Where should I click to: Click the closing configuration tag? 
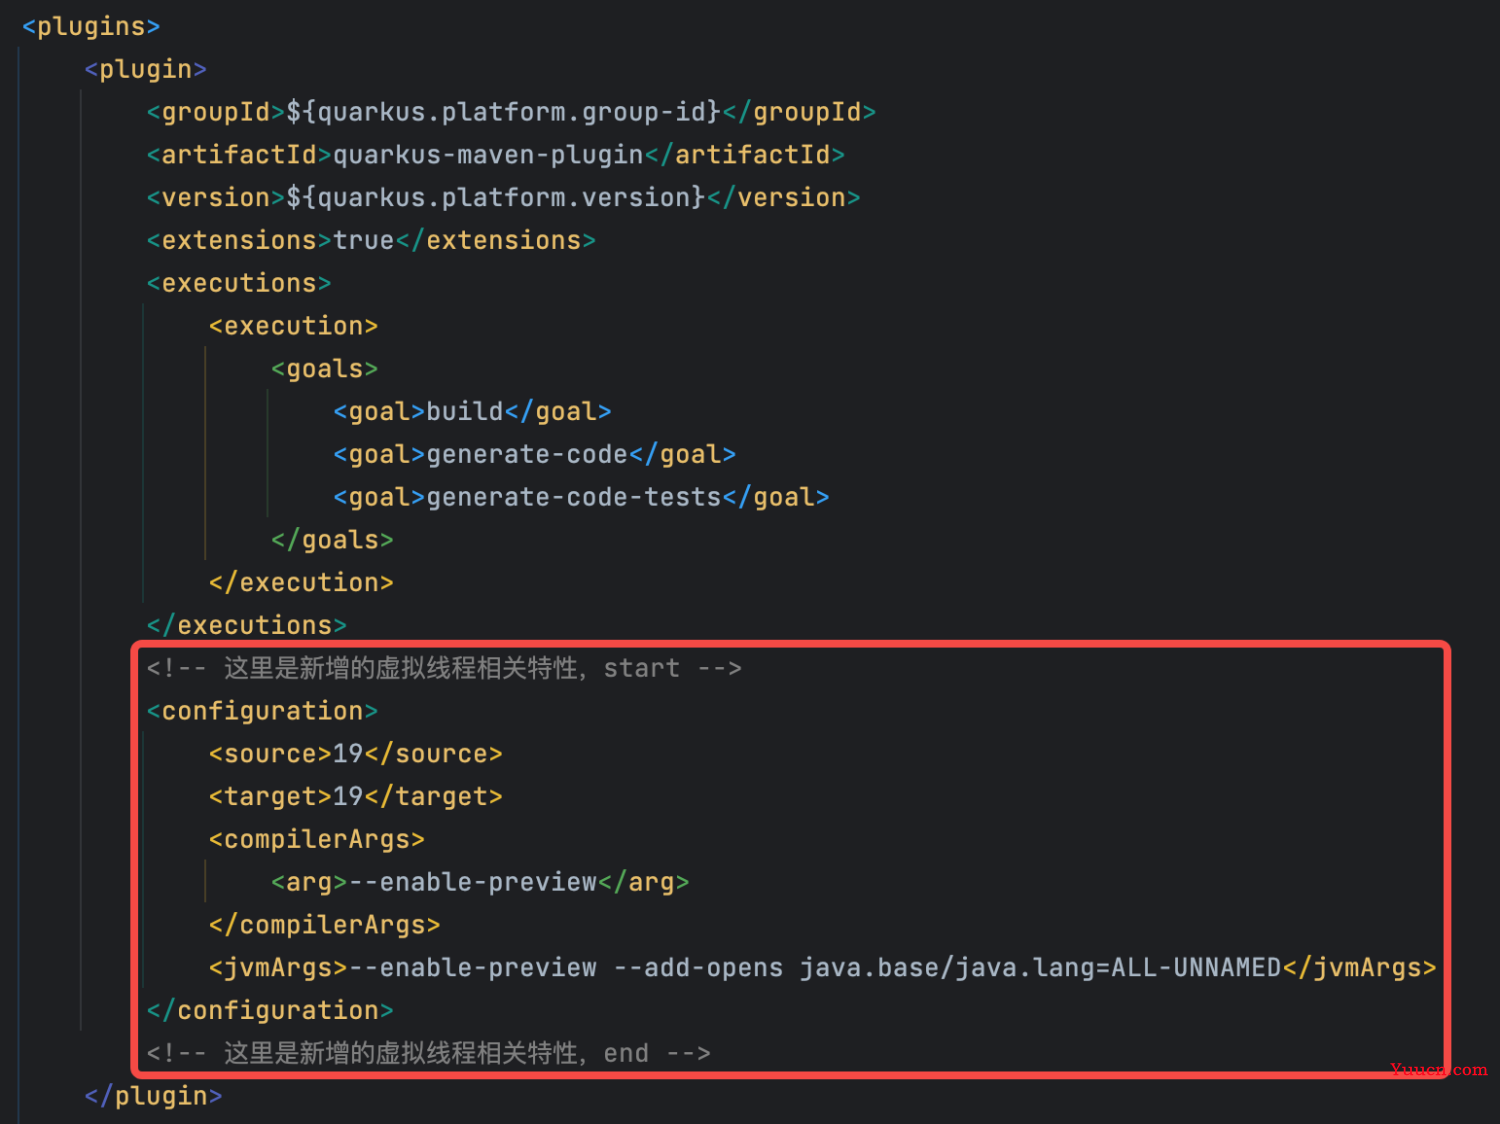point(270,1011)
